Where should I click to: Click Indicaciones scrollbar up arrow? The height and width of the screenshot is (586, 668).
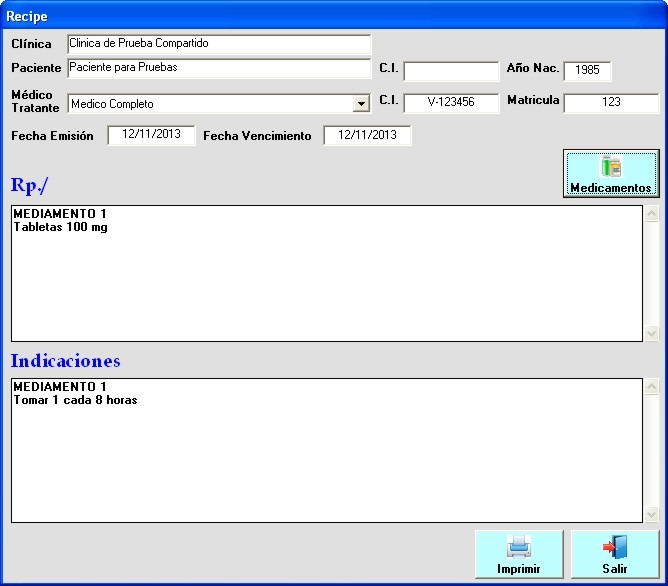pos(651,386)
